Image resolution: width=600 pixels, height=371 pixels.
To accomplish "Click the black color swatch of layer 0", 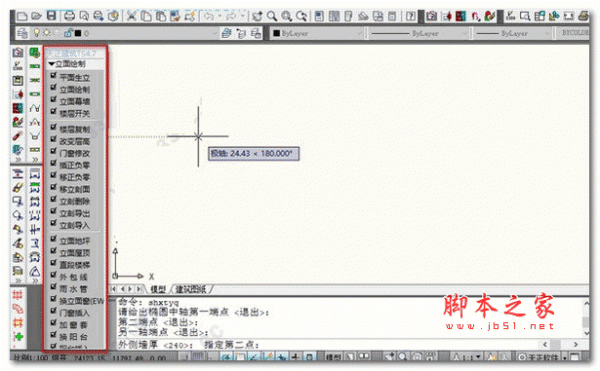I will pyautogui.click(x=78, y=33).
